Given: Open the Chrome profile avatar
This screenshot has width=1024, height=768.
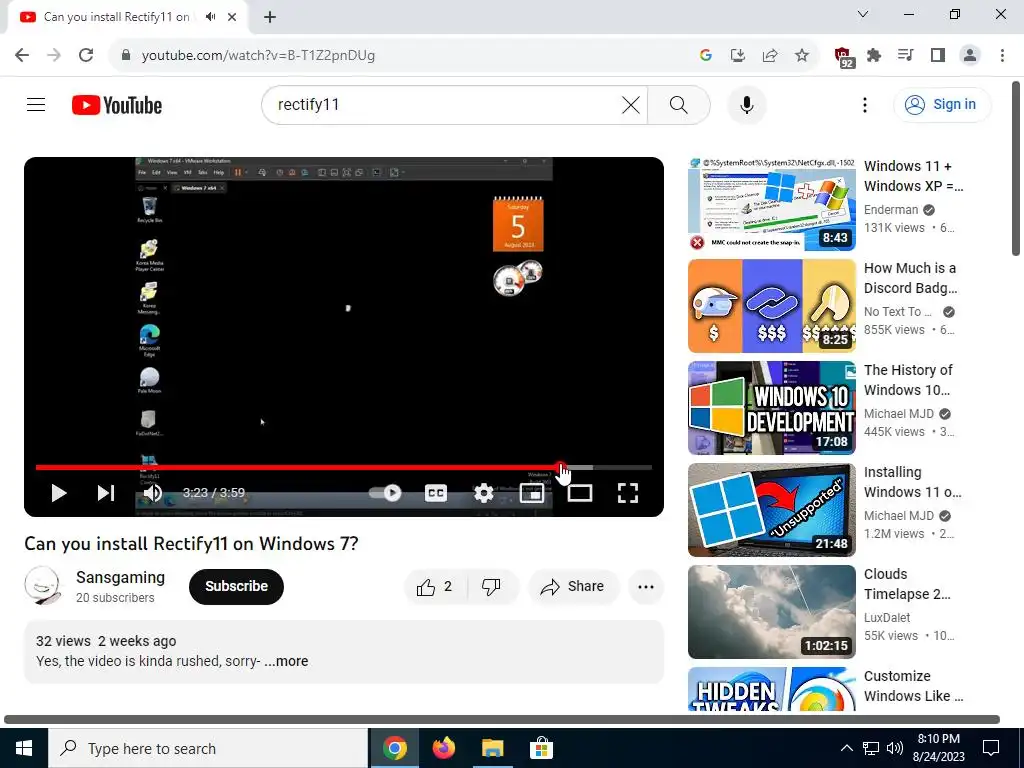Looking at the screenshot, I should (x=970, y=55).
